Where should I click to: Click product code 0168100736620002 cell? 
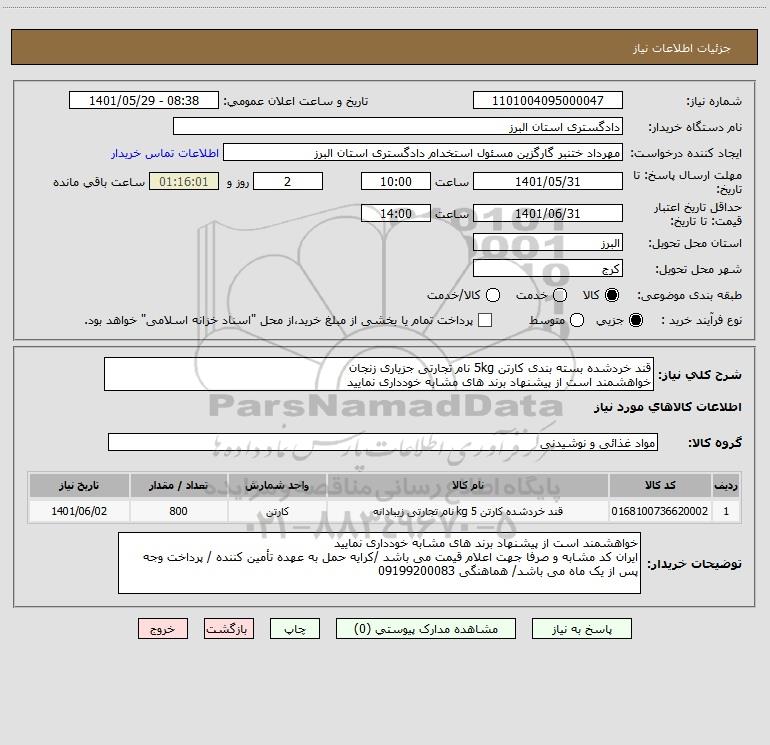coord(660,511)
